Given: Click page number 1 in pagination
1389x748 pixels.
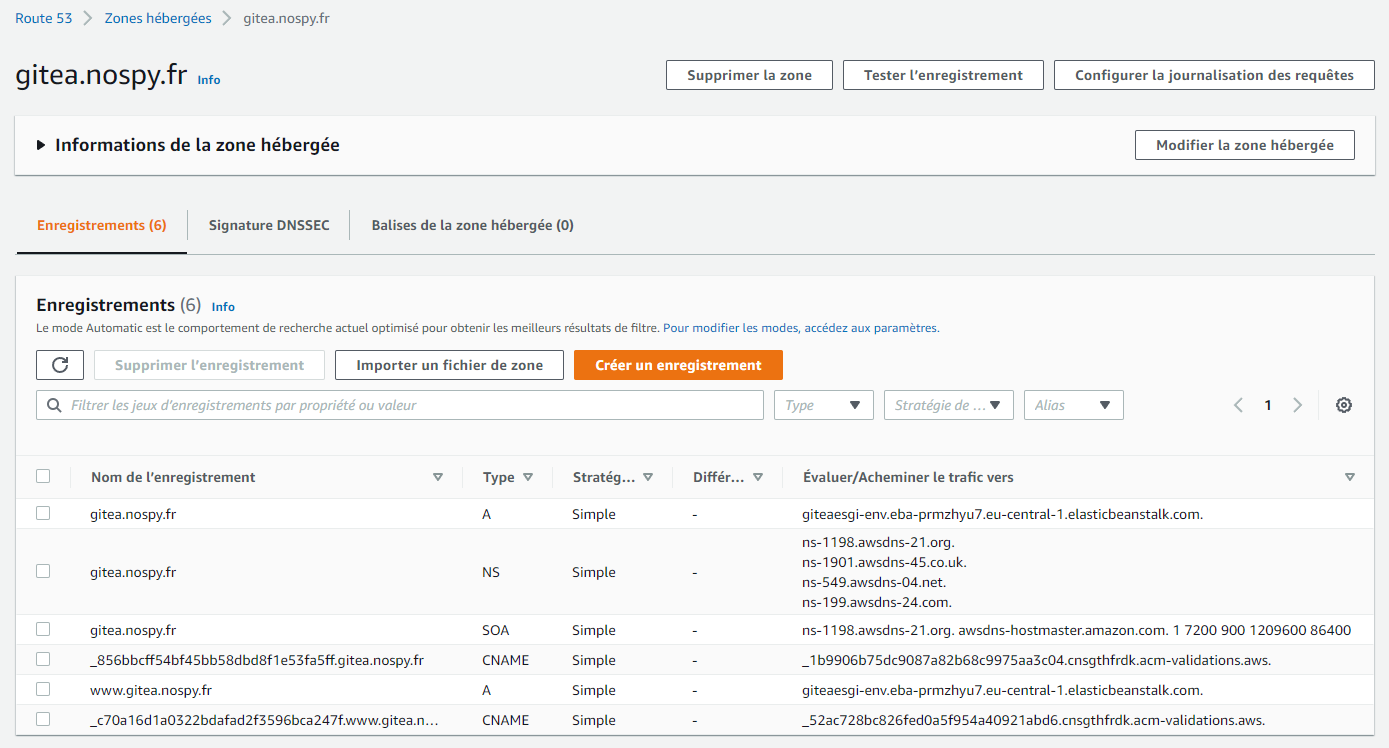Looking at the screenshot, I should click(1268, 405).
